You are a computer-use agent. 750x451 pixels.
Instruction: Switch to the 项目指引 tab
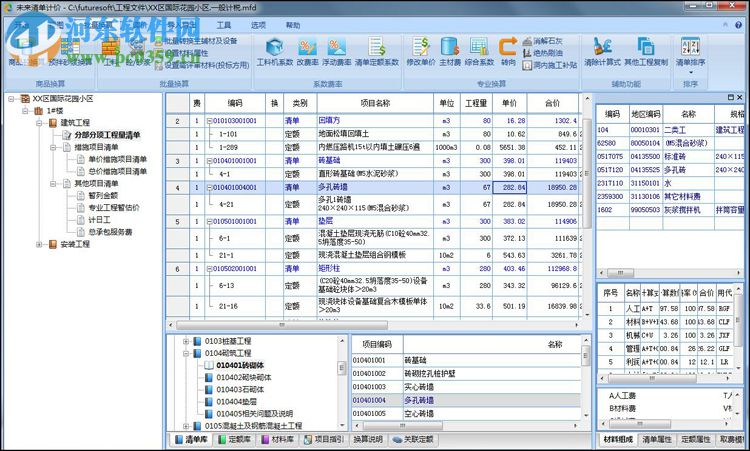pos(324,439)
